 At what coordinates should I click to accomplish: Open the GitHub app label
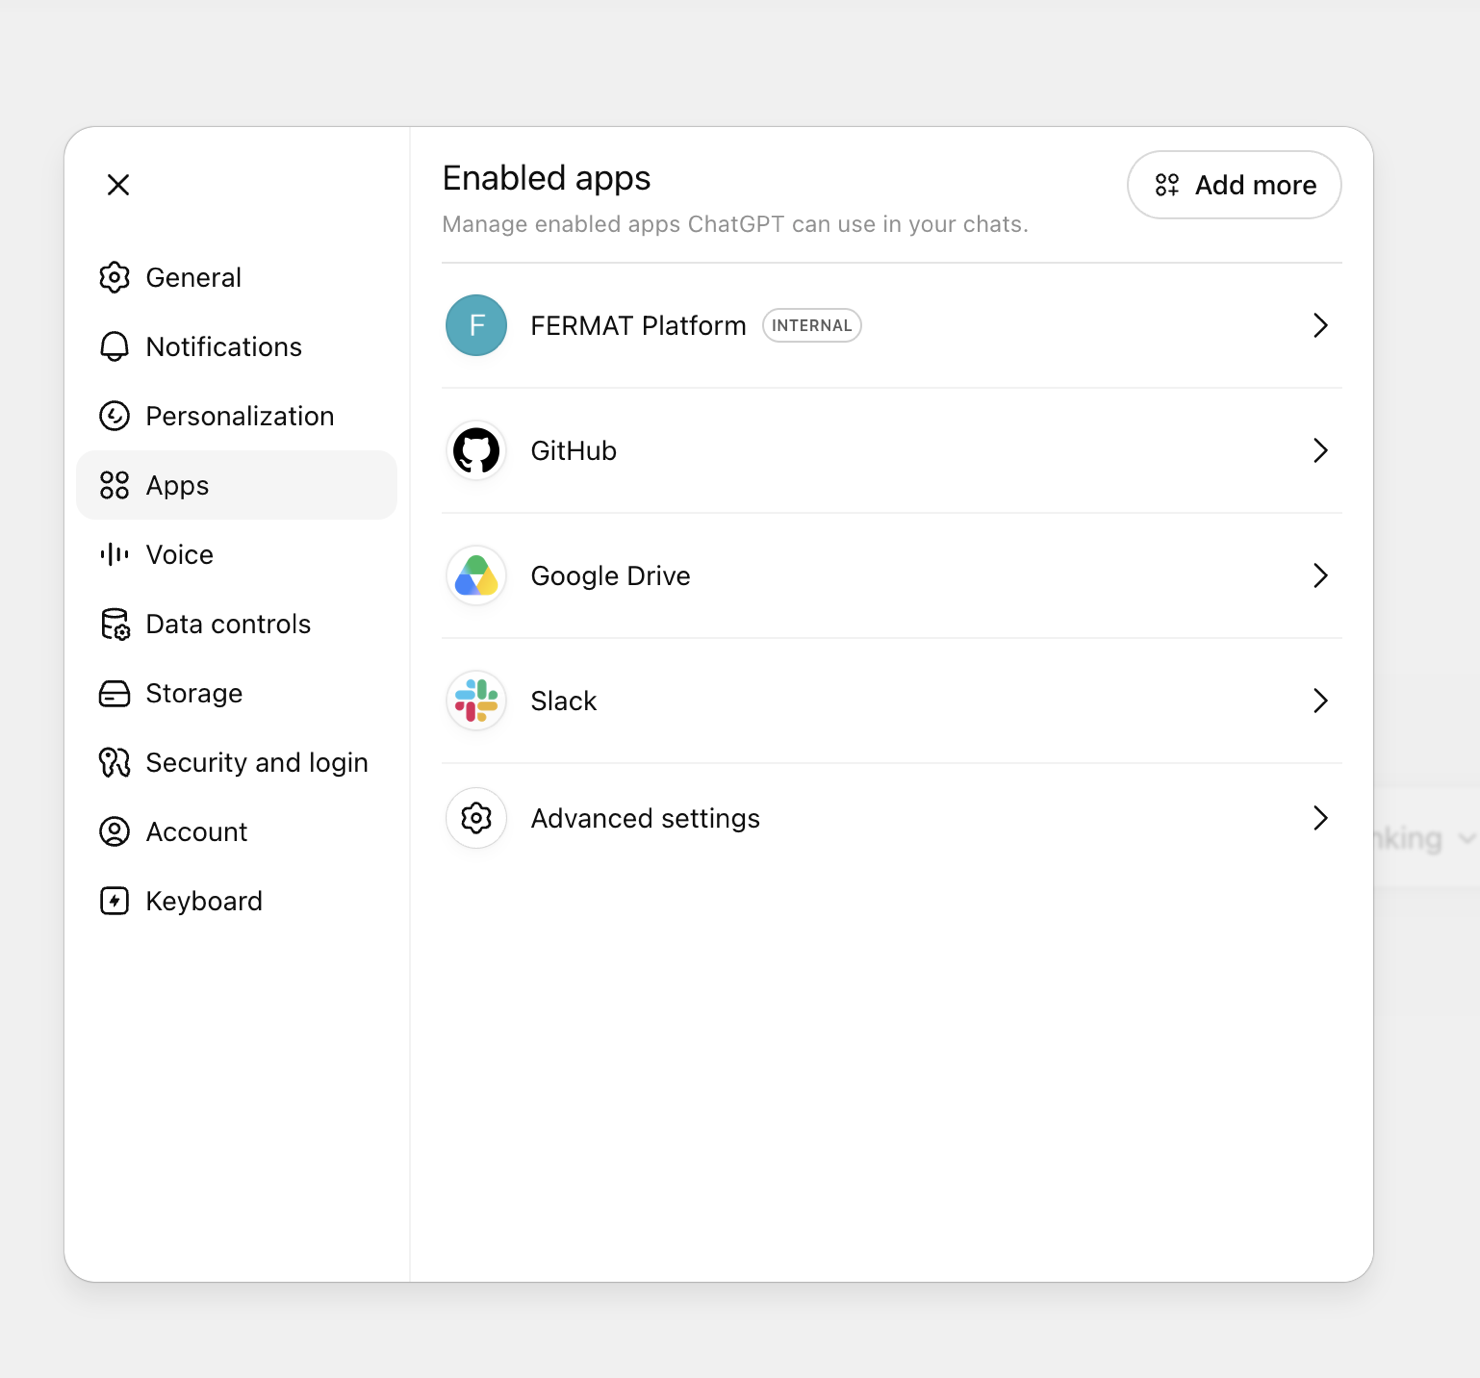(573, 451)
